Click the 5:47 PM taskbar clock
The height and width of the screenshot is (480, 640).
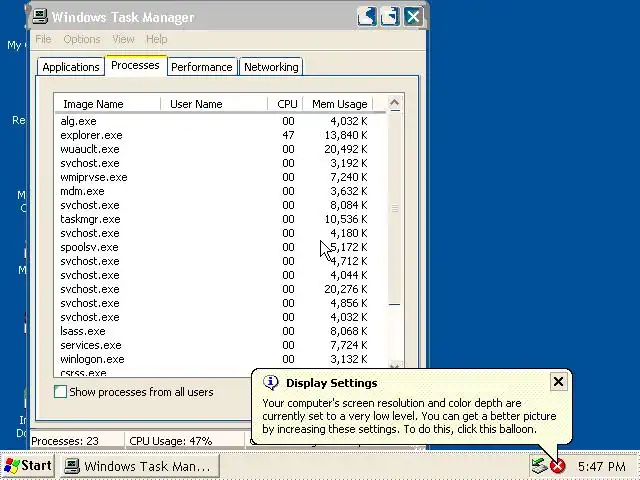(601, 466)
